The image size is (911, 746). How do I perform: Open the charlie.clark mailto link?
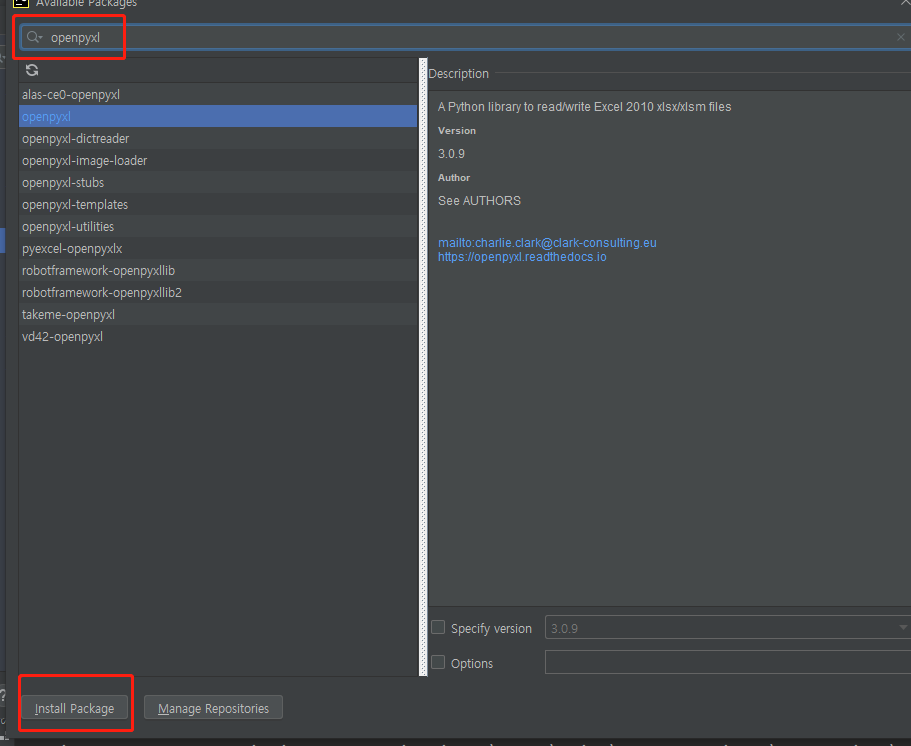547,243
